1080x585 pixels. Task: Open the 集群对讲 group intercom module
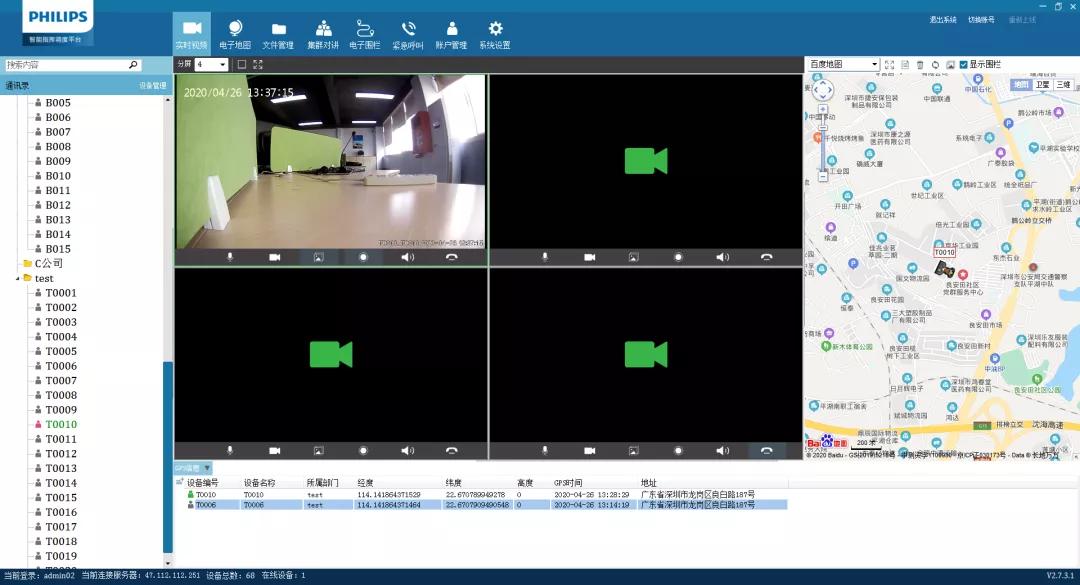(323, 33)
